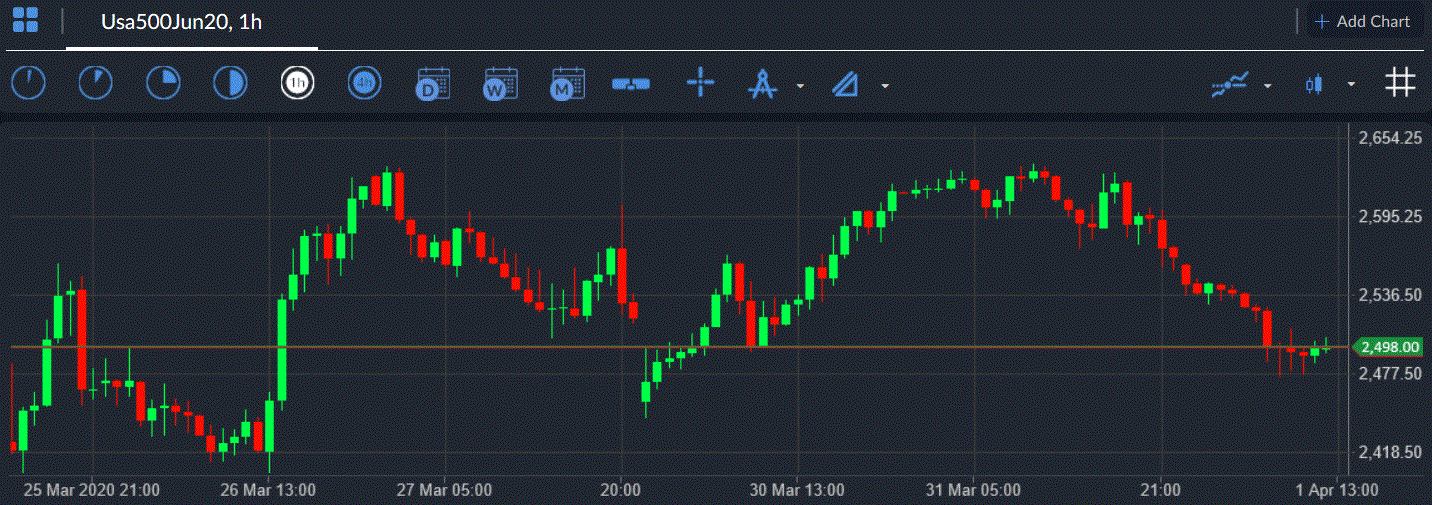Click the 2,654.25 price axis label
This screenshot has width=1432, height=505.
(1391, 138)
